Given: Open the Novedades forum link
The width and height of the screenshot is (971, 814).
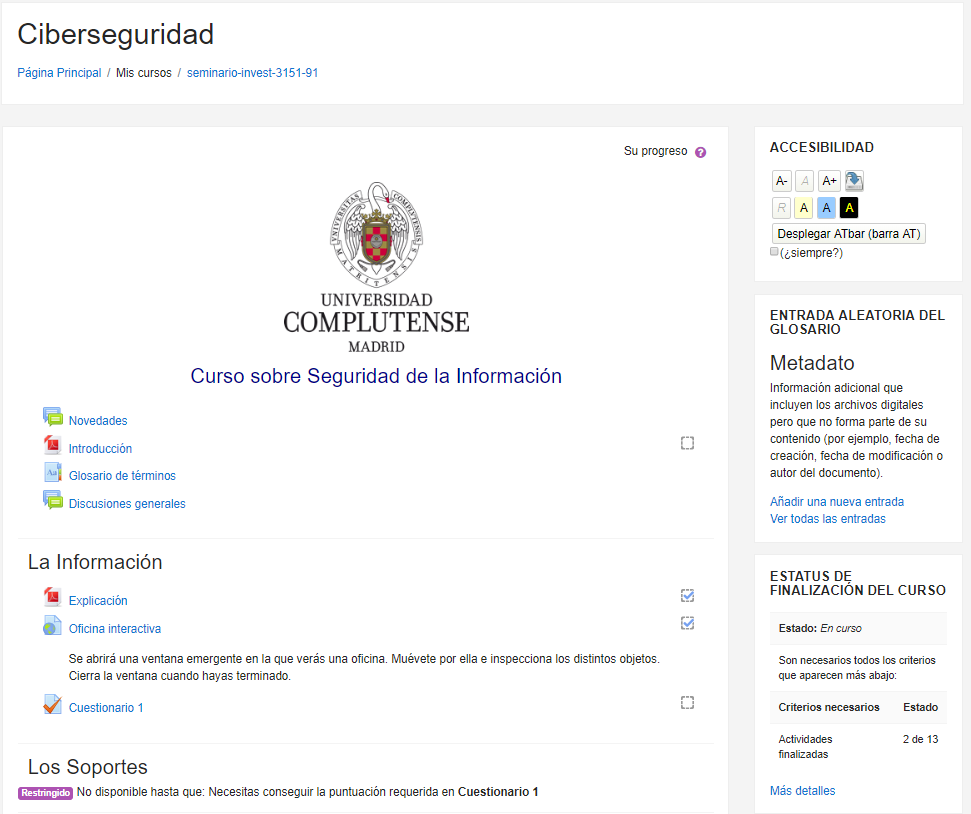Looking at the screenshot, I should tap(98, 421).
